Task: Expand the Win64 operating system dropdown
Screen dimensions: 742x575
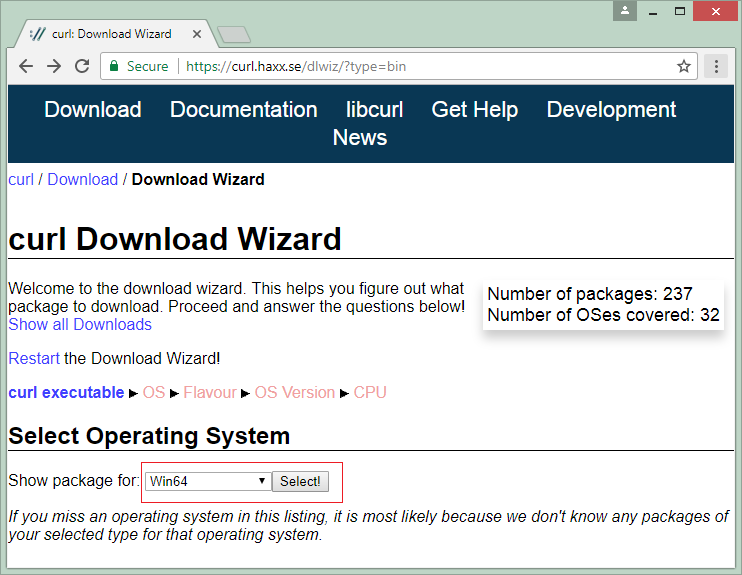Action: point(208,481)
